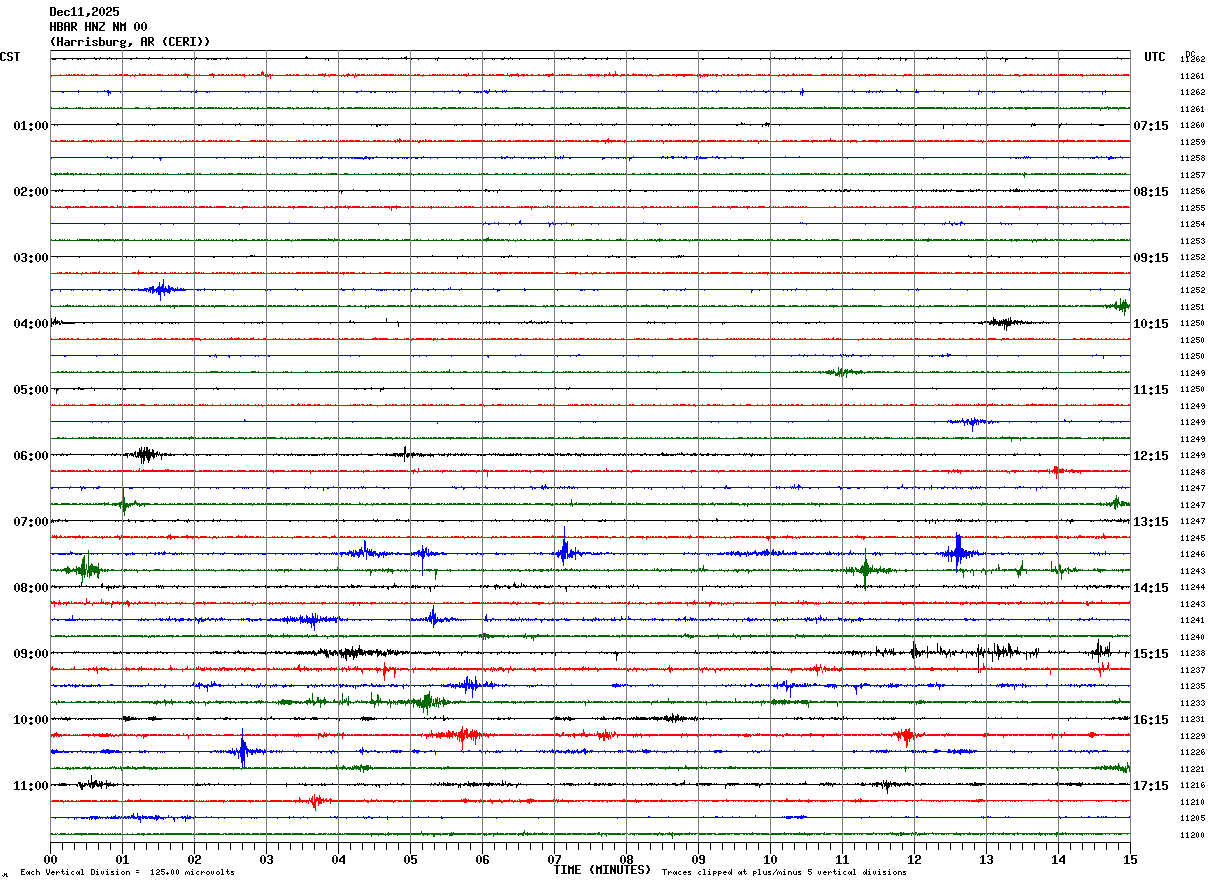The width and height of the screenshot is (1210, 886).
Task: Click the TIME (MINUTES) axis title
Action: pos(602,870)
